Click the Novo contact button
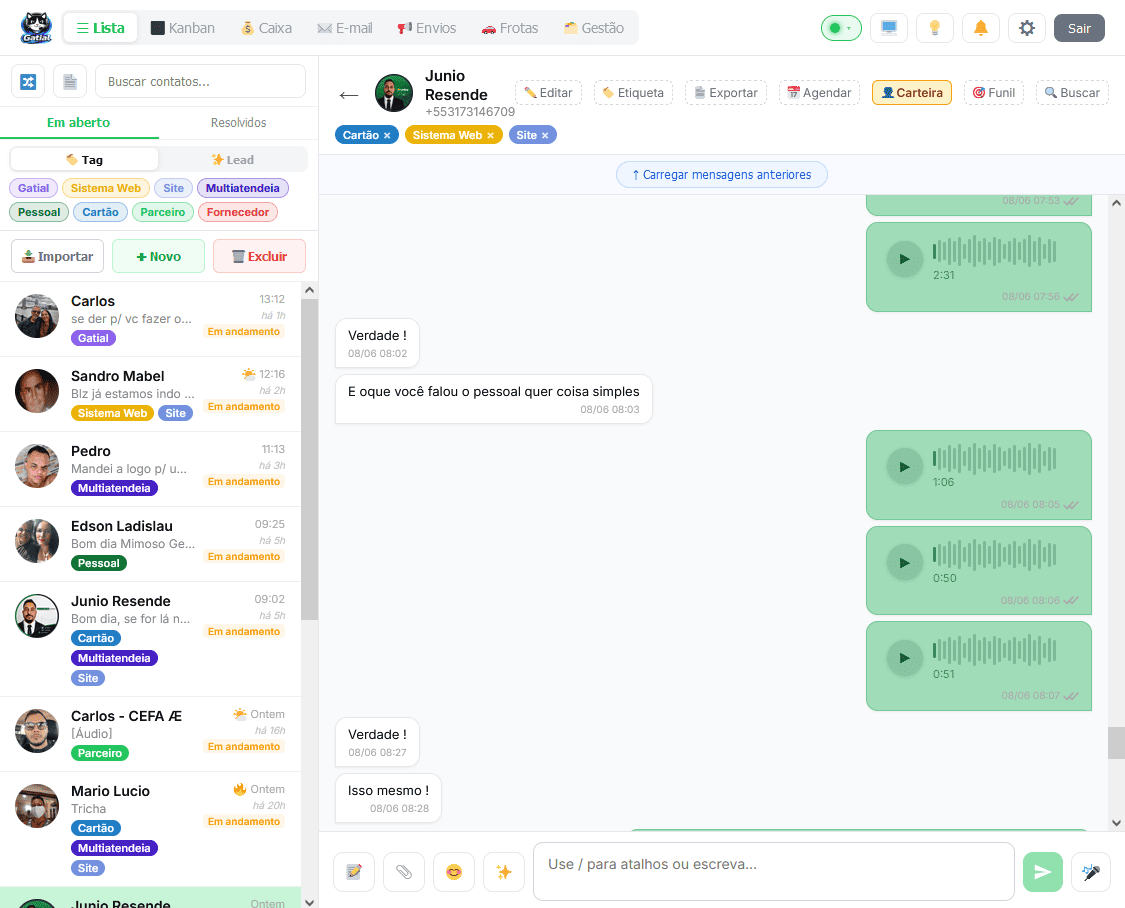The image size is (1125, 908). 159,256
